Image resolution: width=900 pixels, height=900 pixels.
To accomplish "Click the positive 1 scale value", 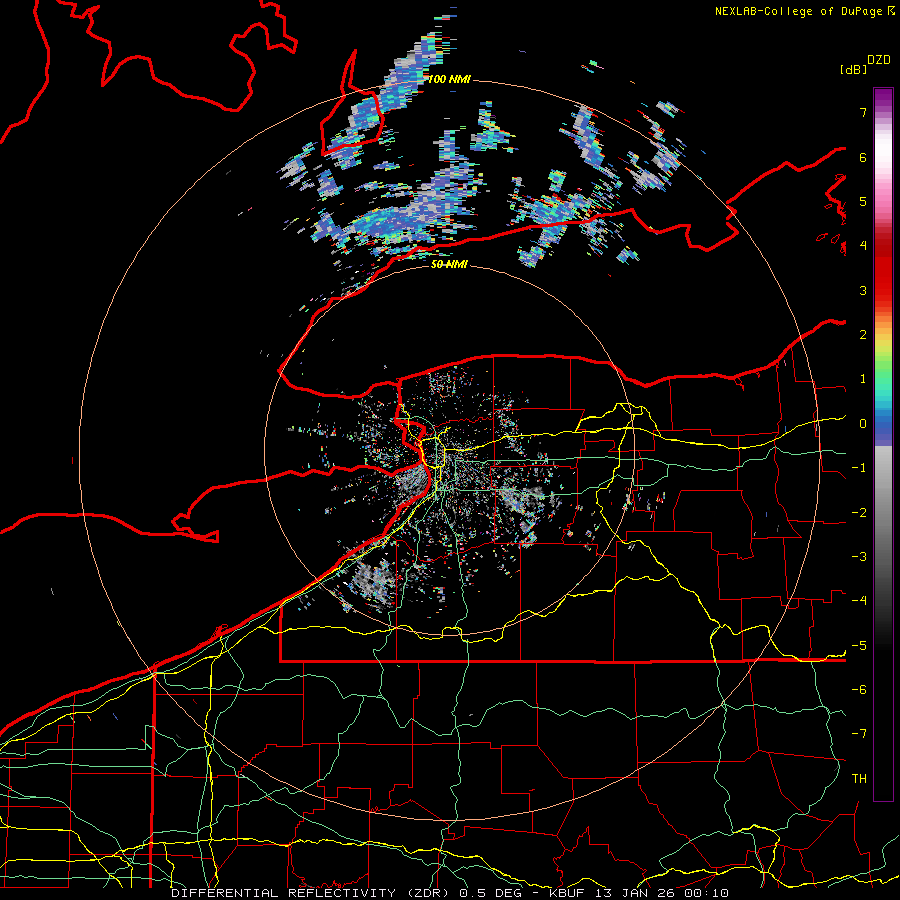I will point(863,379).
